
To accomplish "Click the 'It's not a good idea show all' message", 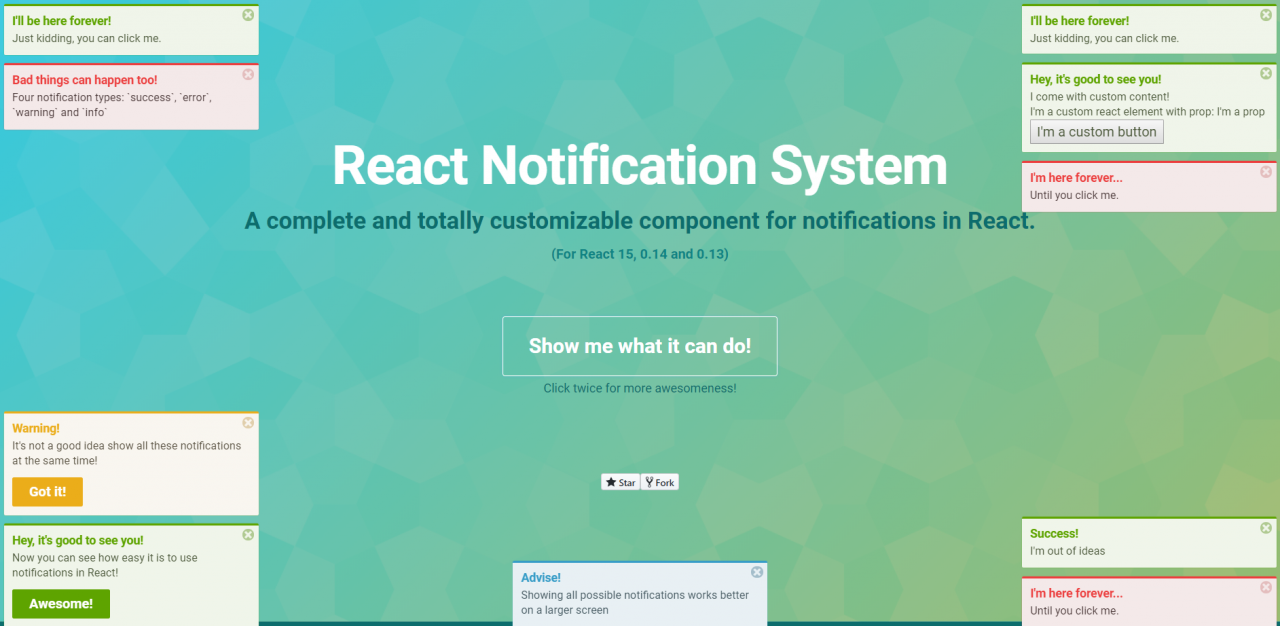I will coord(127,453).
